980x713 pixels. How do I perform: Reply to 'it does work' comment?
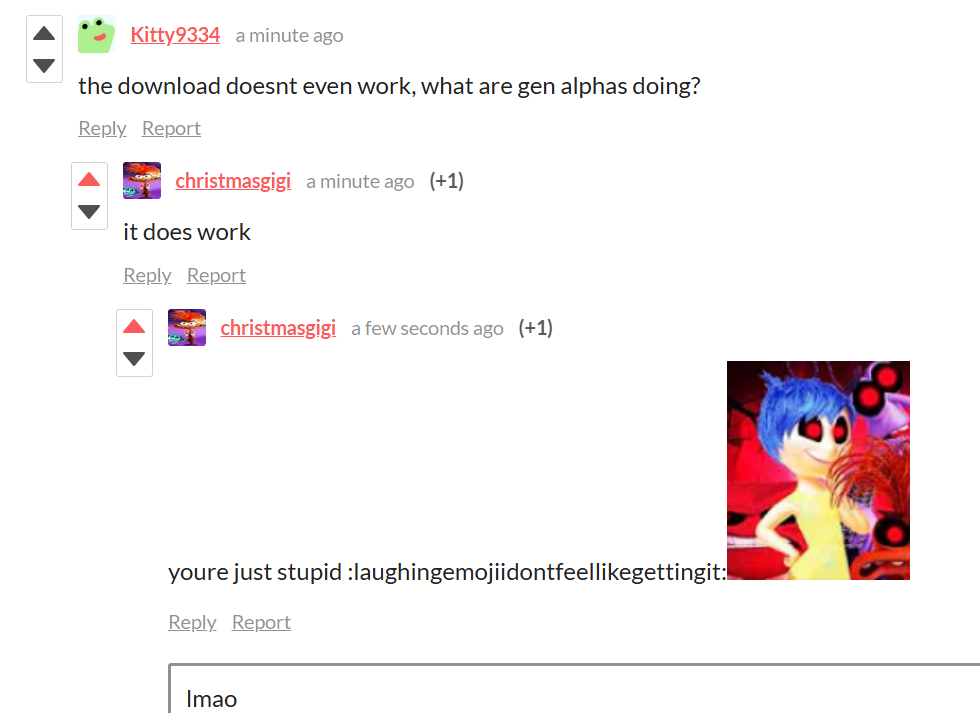[148, 276]
